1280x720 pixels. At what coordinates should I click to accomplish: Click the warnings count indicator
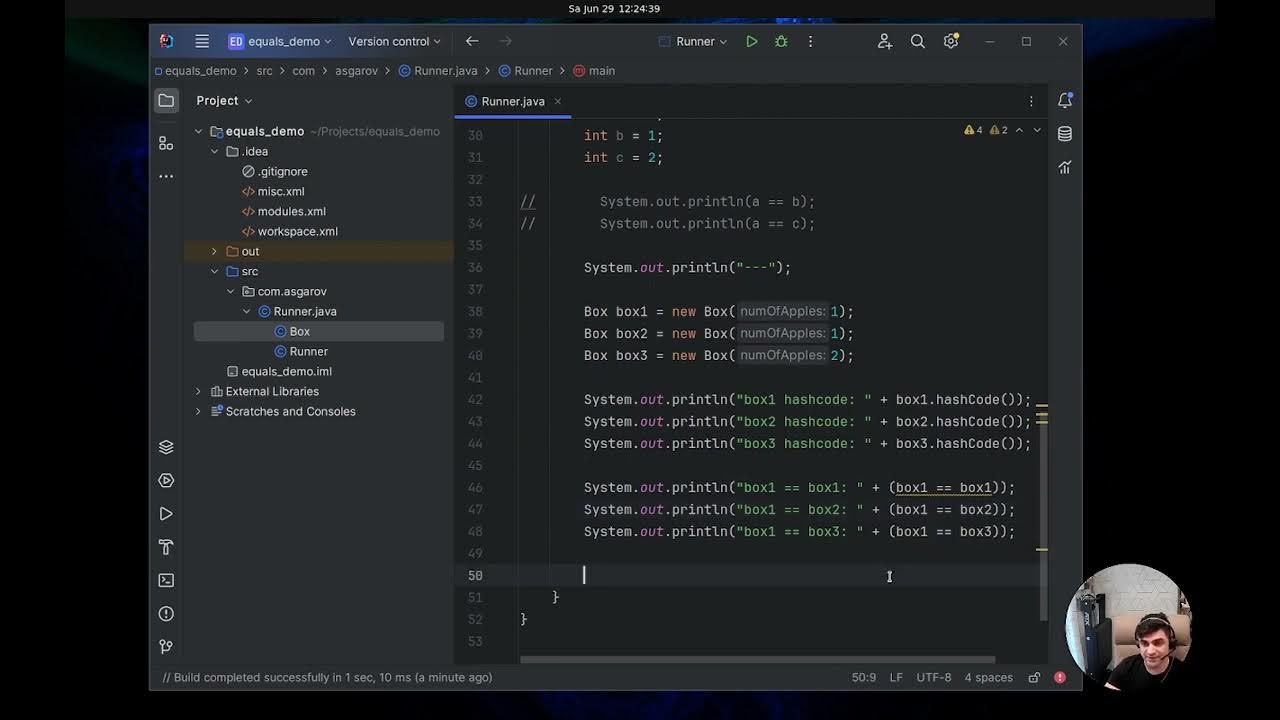pos(973,131)
